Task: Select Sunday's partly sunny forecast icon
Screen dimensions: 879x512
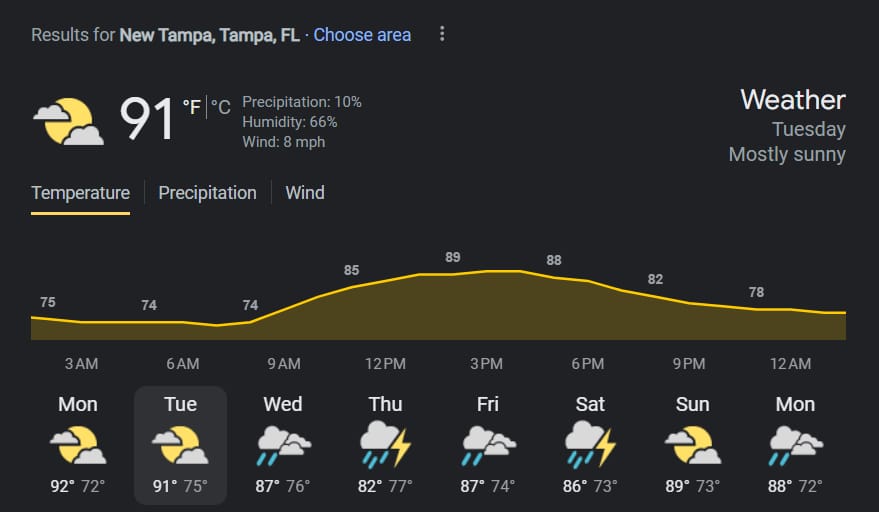Action: (x=693, y=445)
